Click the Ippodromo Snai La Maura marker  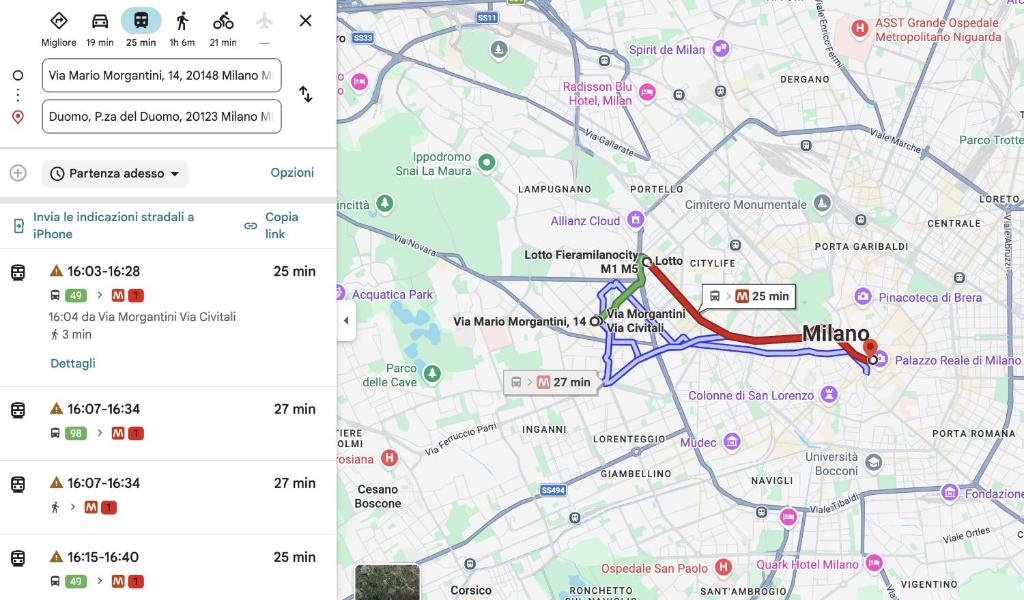point(487,163)
